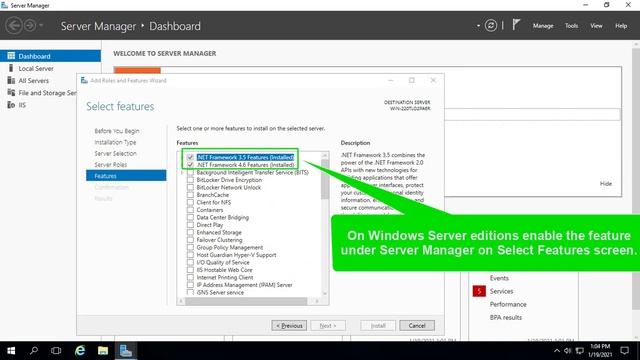Image resolution: width=640 pixels, height=360 pixels.
Task: Click the network icon in the system tray
Action: (x=580, y=351)
